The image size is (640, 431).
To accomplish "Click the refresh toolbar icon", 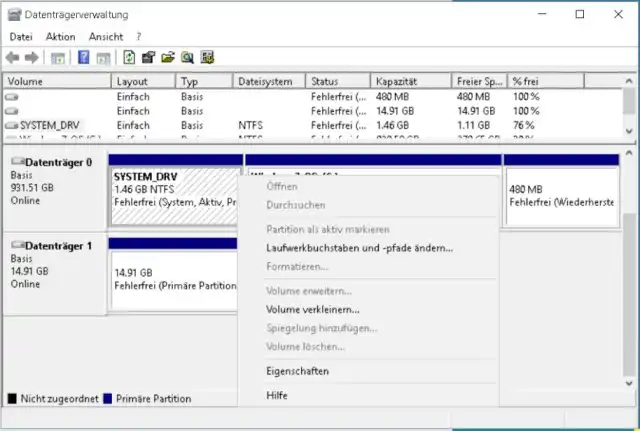I will (x=129, y=57).
